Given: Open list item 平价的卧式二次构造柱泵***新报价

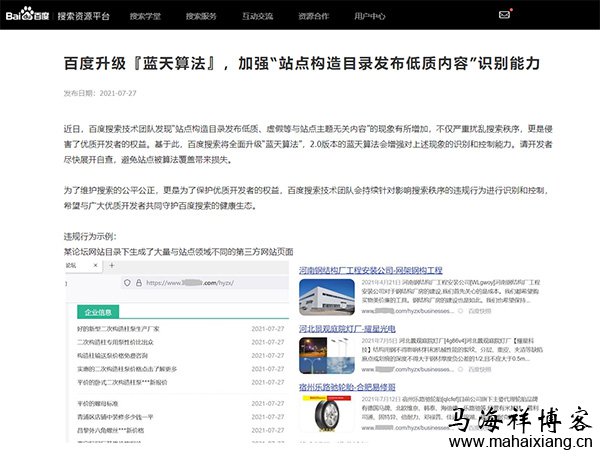Looking at the screenshot, I should (x=122, y=382).
